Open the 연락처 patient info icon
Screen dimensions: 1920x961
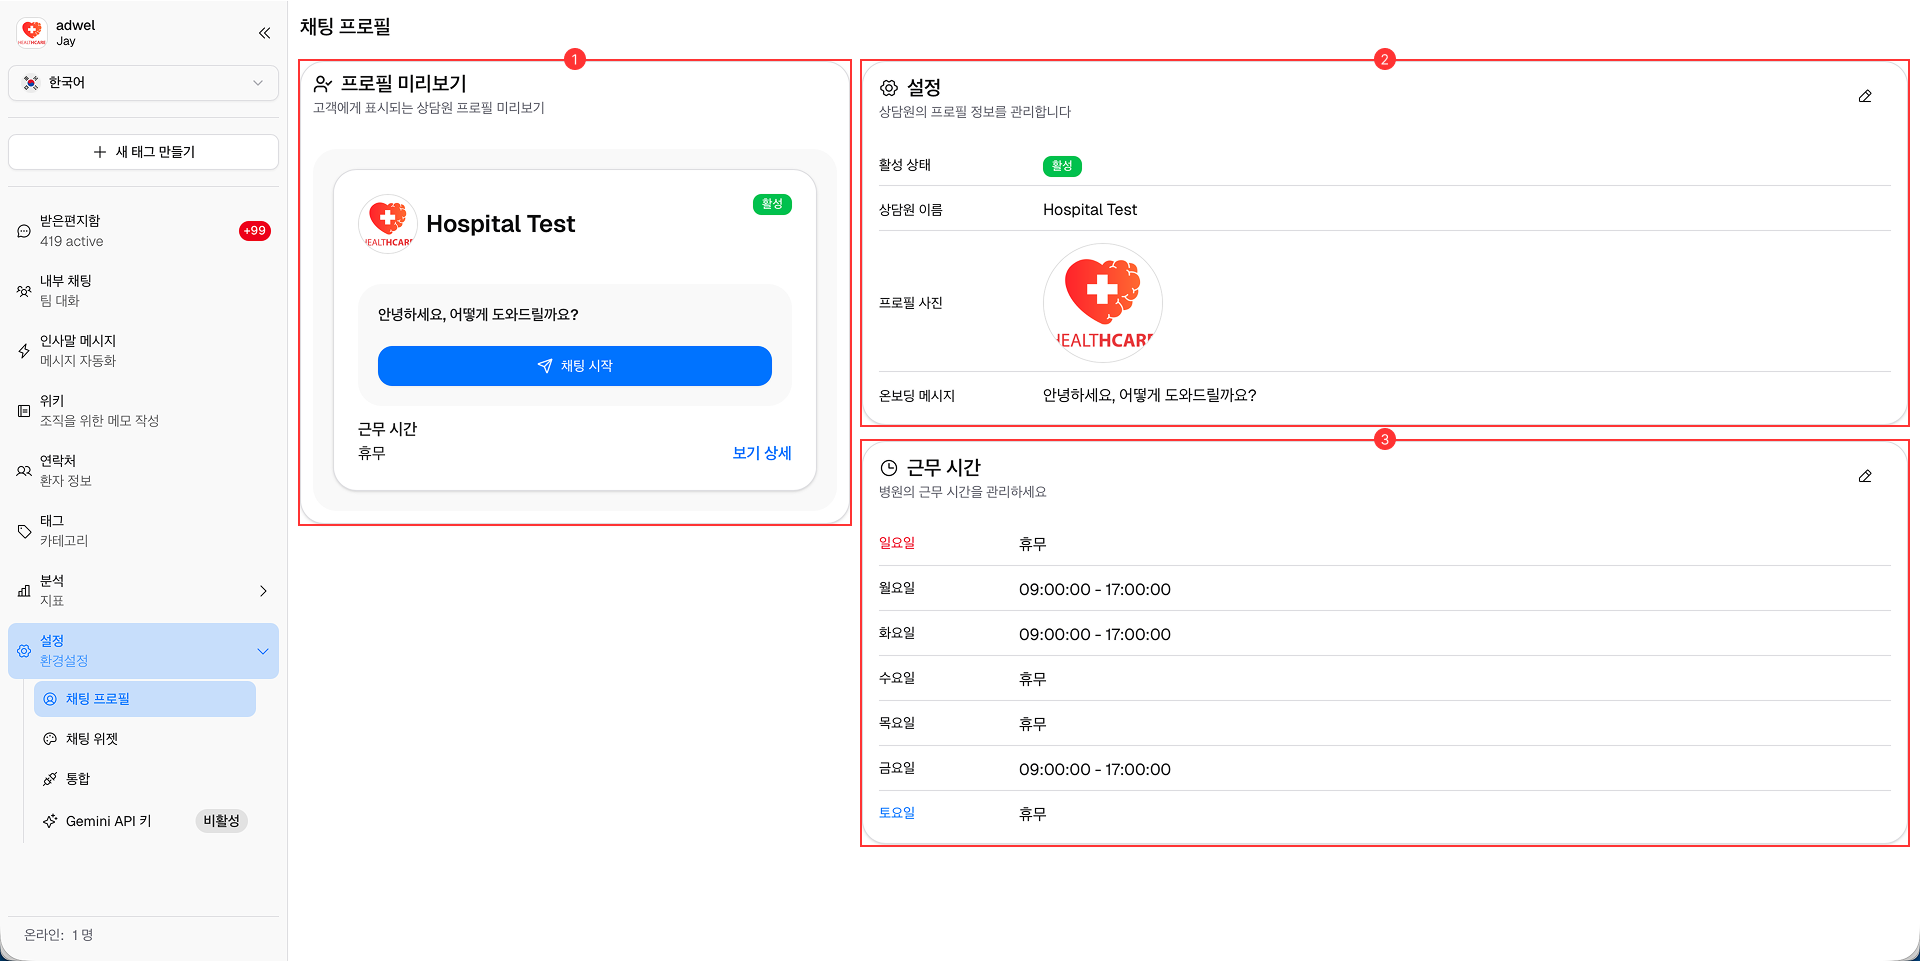coord(23,470)
